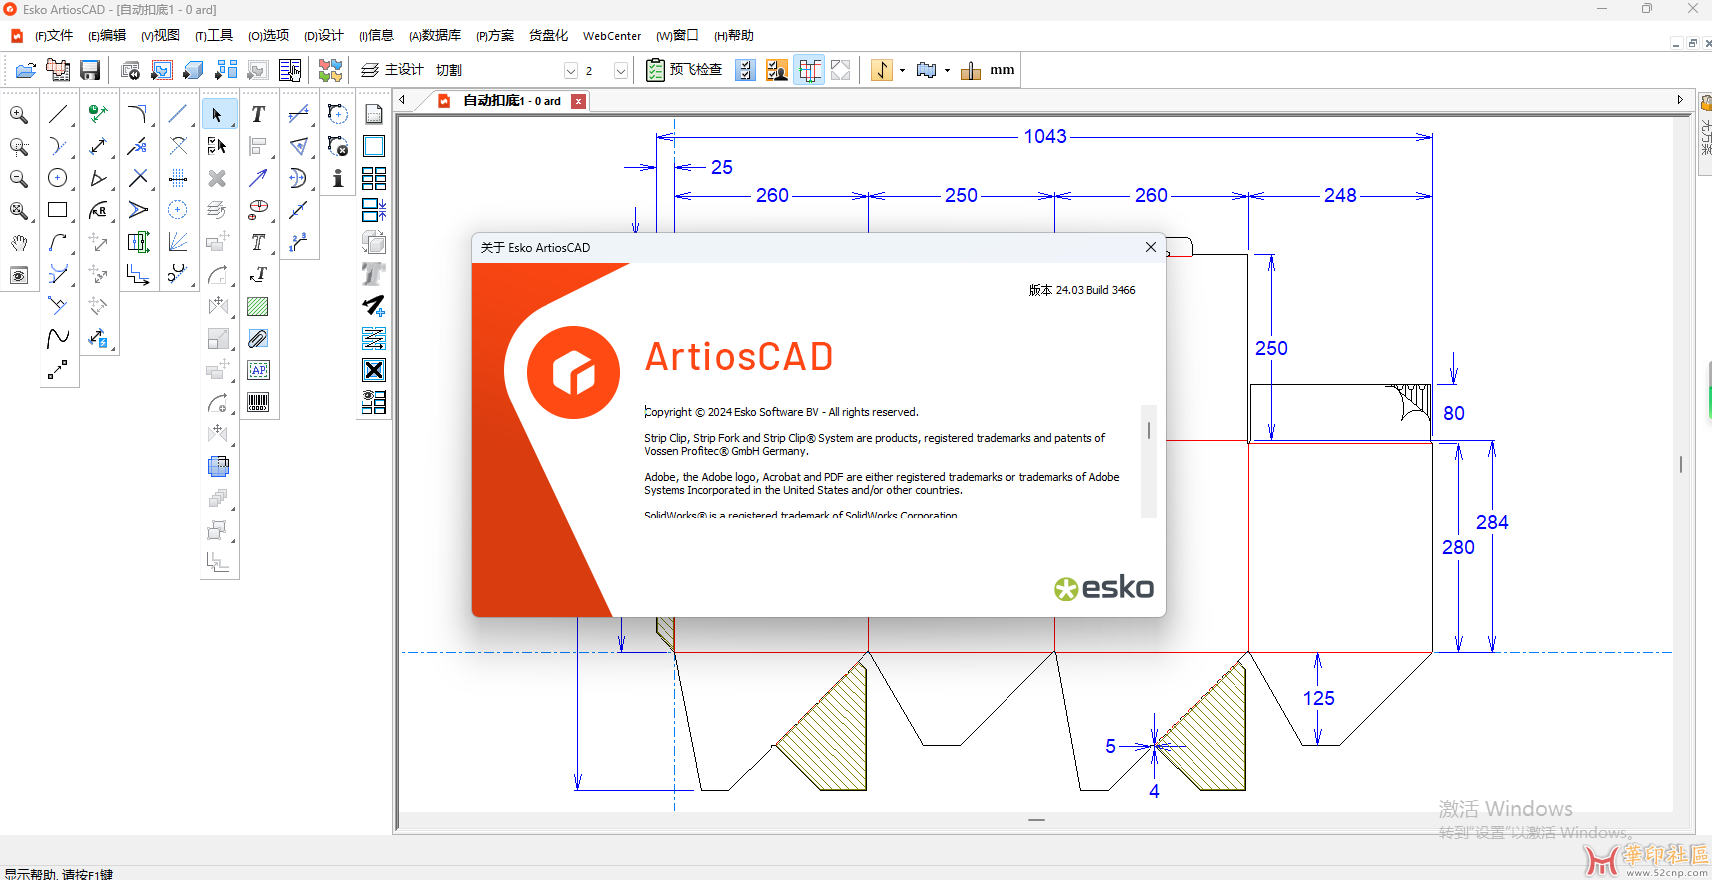
Task: Click the 284 dimension value
Action: tap(1492, 522)
